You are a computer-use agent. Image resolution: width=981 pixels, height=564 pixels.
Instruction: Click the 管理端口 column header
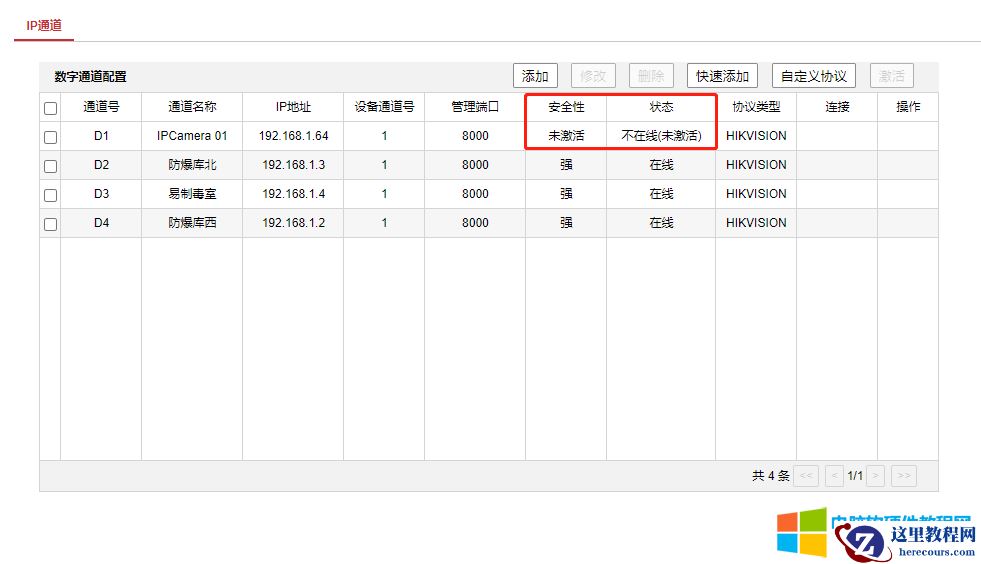(475, 107)
